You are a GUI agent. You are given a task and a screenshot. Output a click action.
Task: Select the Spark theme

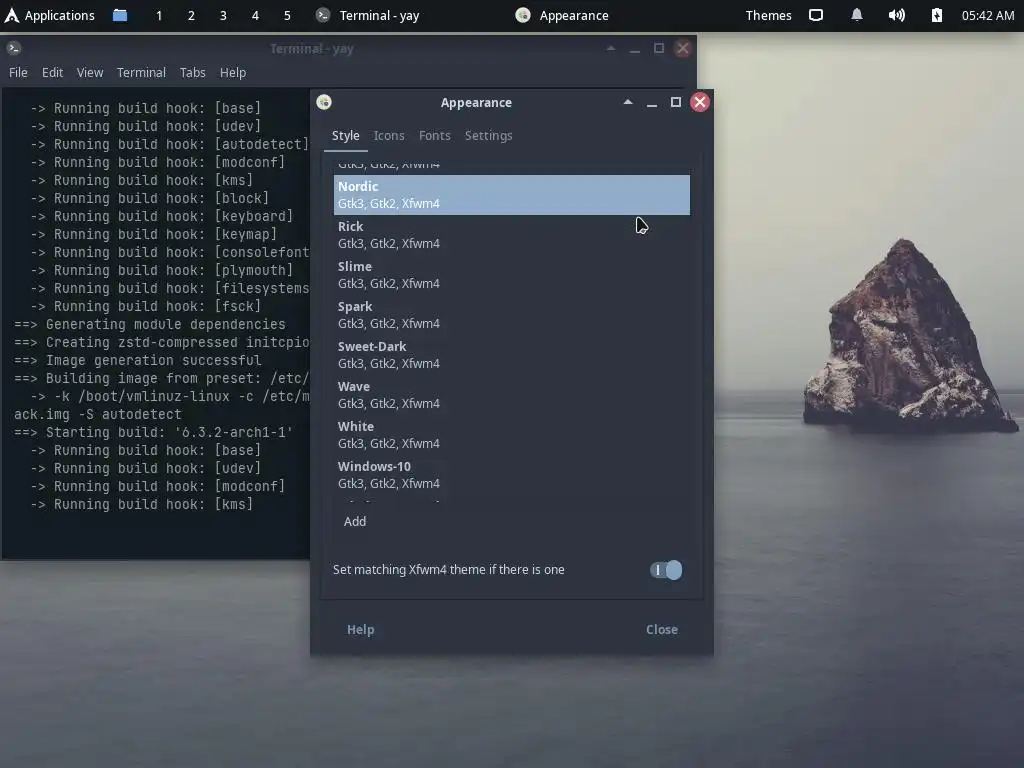click(x=511, y=315)
